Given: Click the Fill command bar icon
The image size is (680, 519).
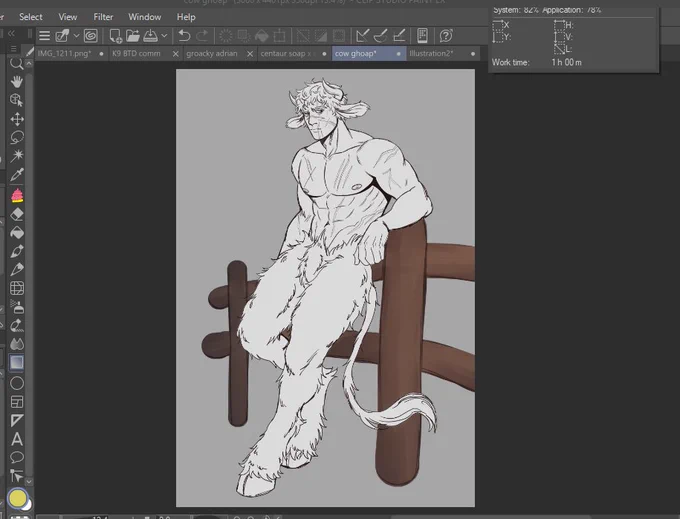Looking at the screenshot, I should 262,36.
